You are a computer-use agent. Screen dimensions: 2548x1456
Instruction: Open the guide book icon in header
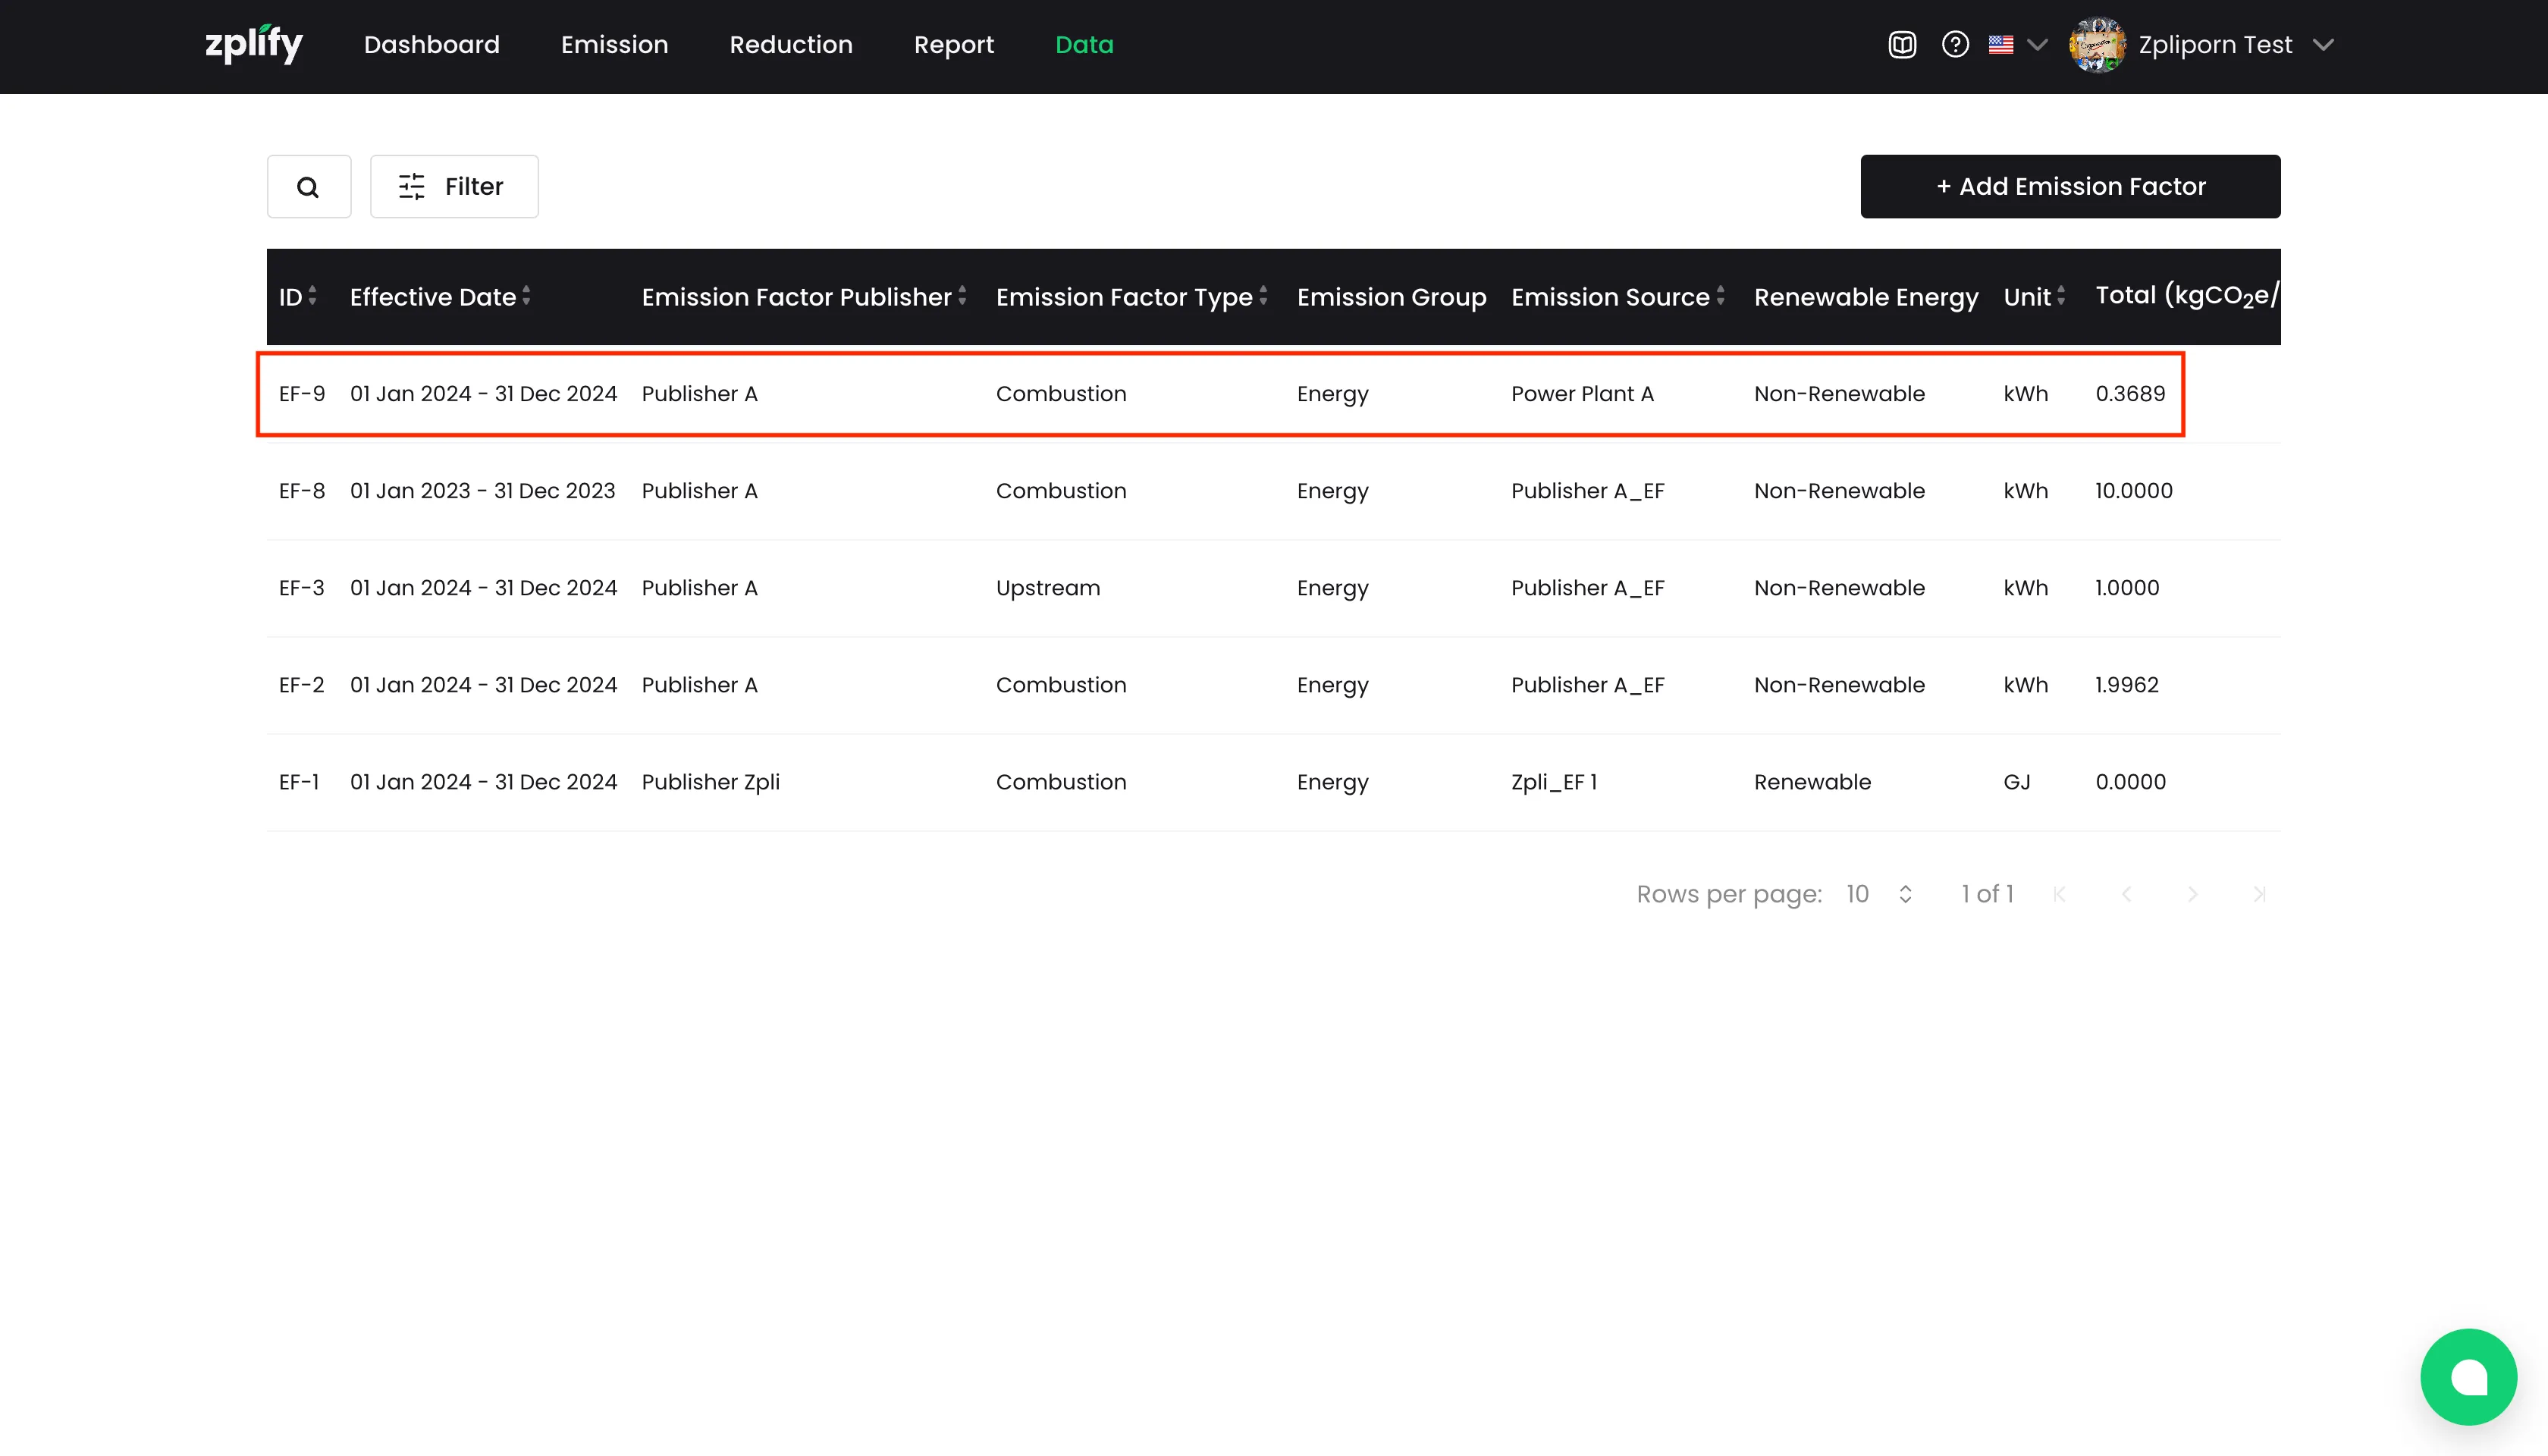pyautogui.click(x=1901, y=45)
